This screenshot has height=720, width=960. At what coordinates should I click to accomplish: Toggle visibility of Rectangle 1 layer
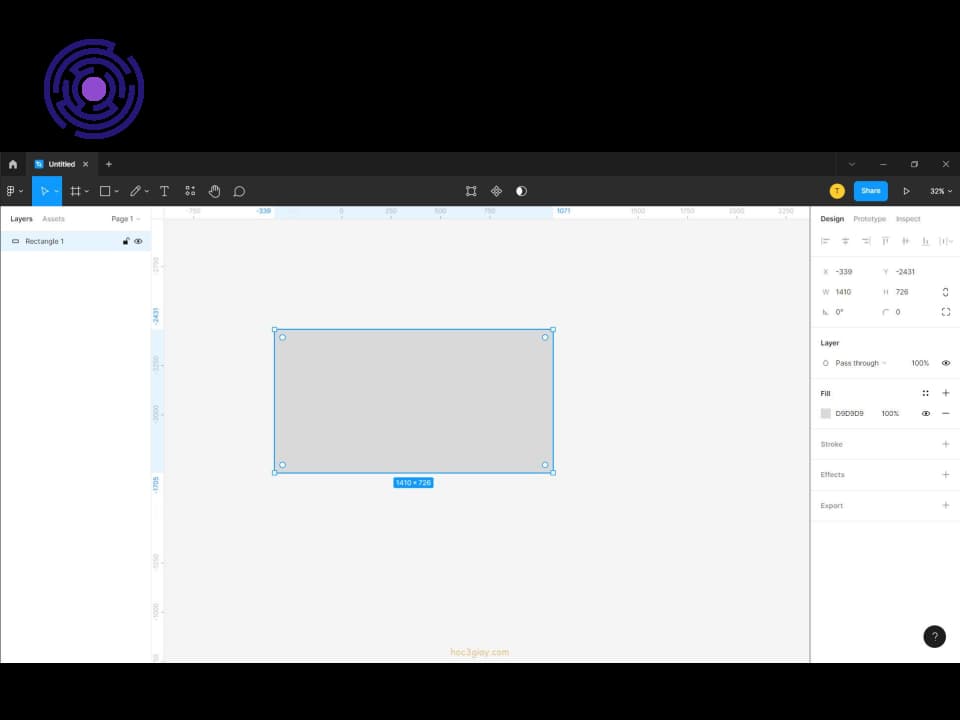pyautogui.click(x=138, y=241)
